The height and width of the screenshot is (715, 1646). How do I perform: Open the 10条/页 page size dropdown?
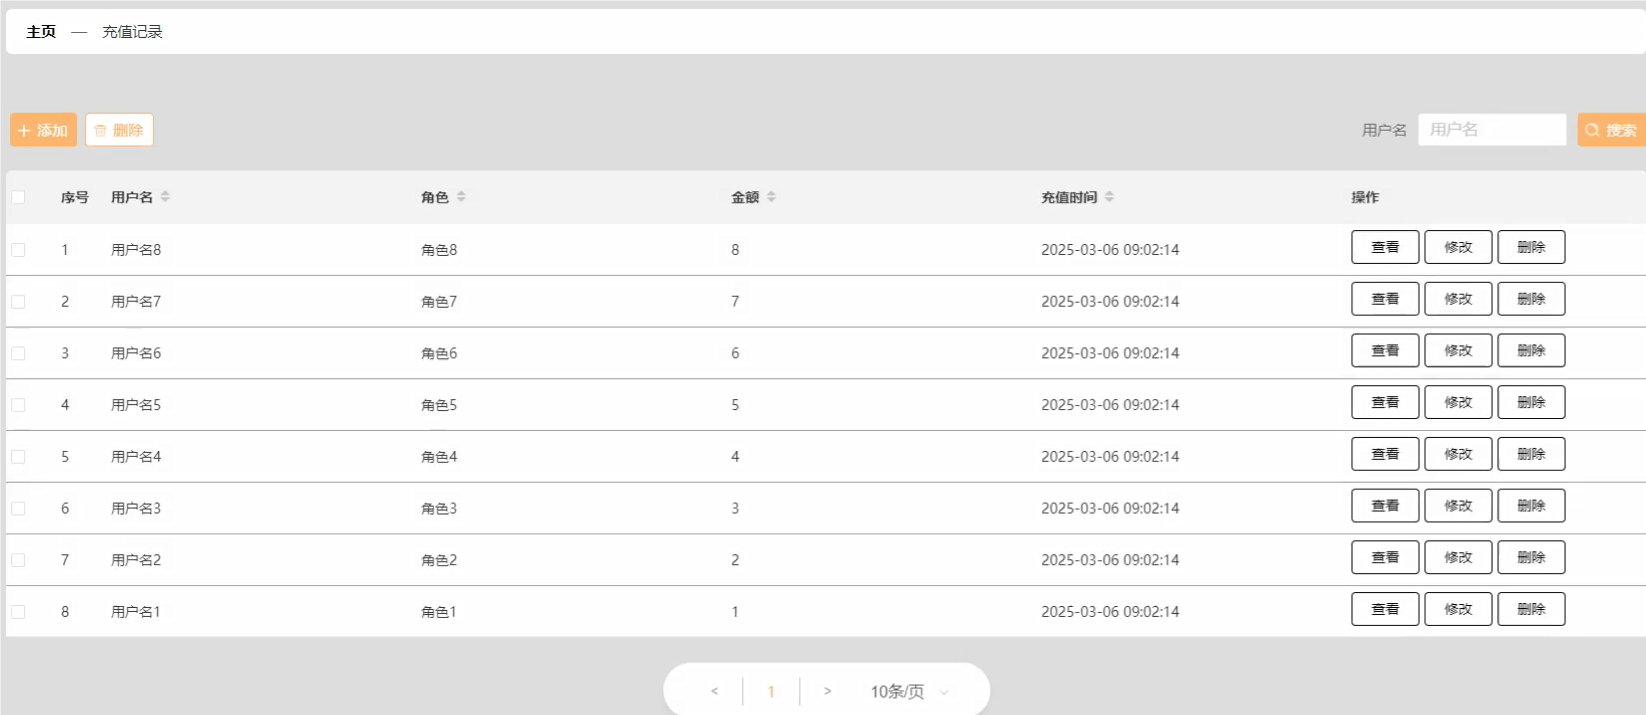pos(909,691)
